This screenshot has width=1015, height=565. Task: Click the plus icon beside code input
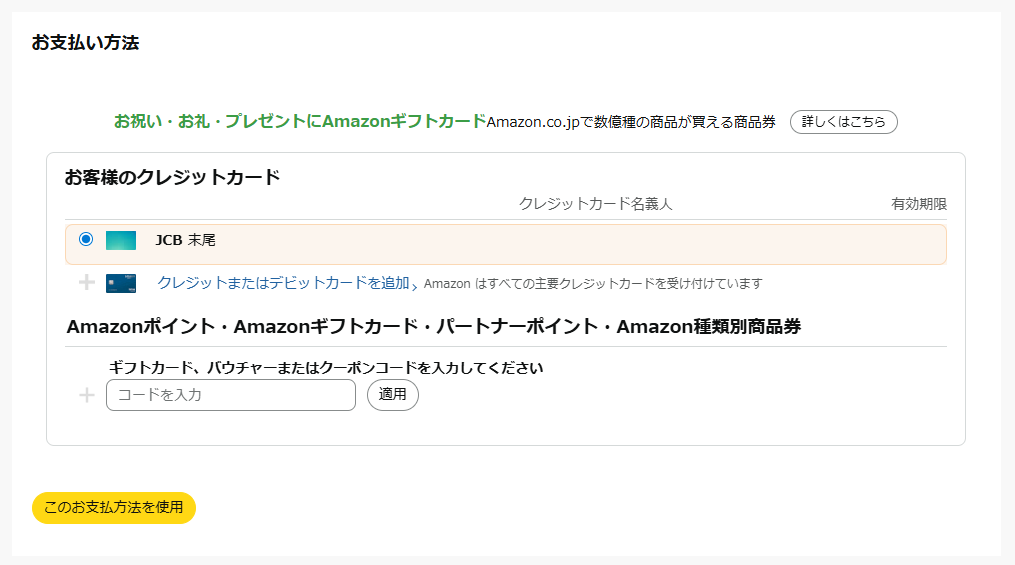point(87,395)
